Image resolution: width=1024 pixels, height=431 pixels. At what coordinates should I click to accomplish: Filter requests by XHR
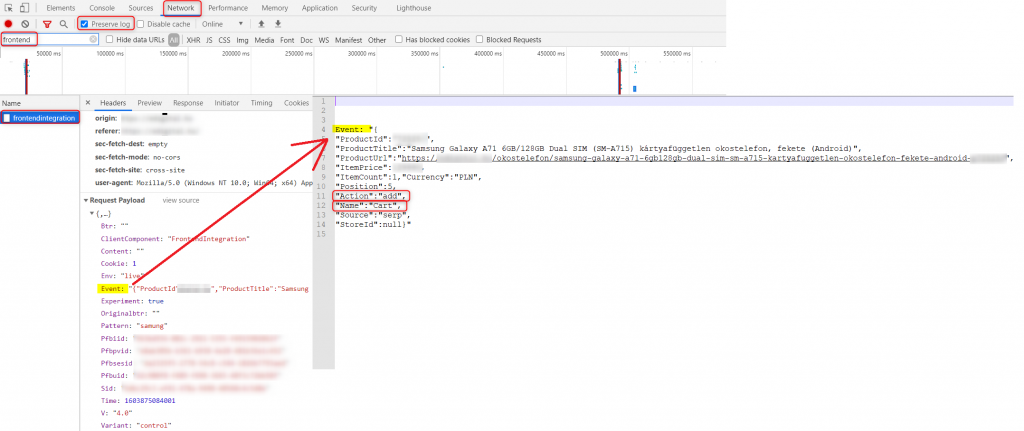click(x=193, y=40)
